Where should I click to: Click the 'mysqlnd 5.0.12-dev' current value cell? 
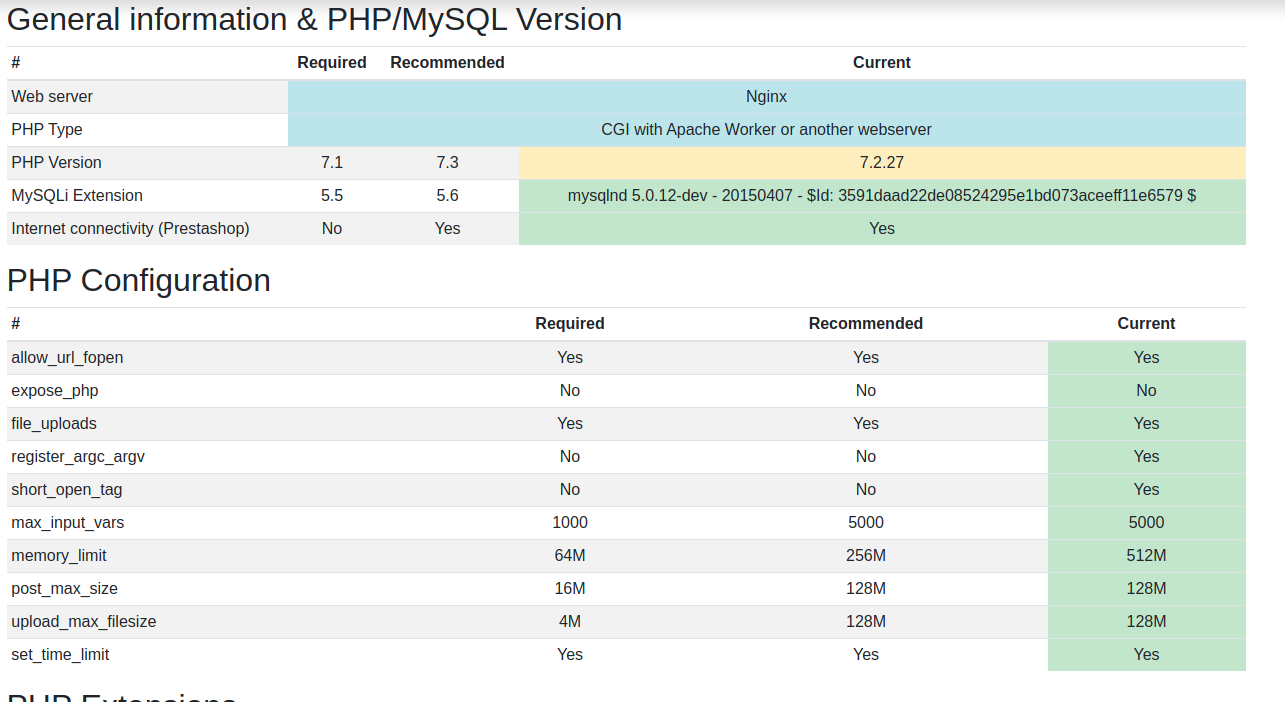click(x=882, y=196)
